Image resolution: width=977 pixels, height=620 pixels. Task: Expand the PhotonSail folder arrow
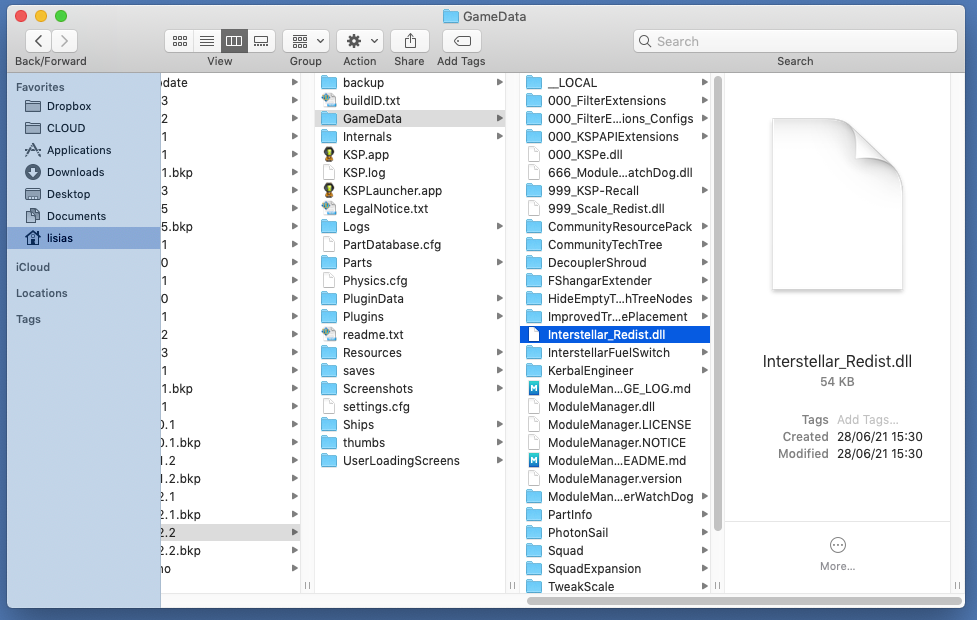pos(704,533)
